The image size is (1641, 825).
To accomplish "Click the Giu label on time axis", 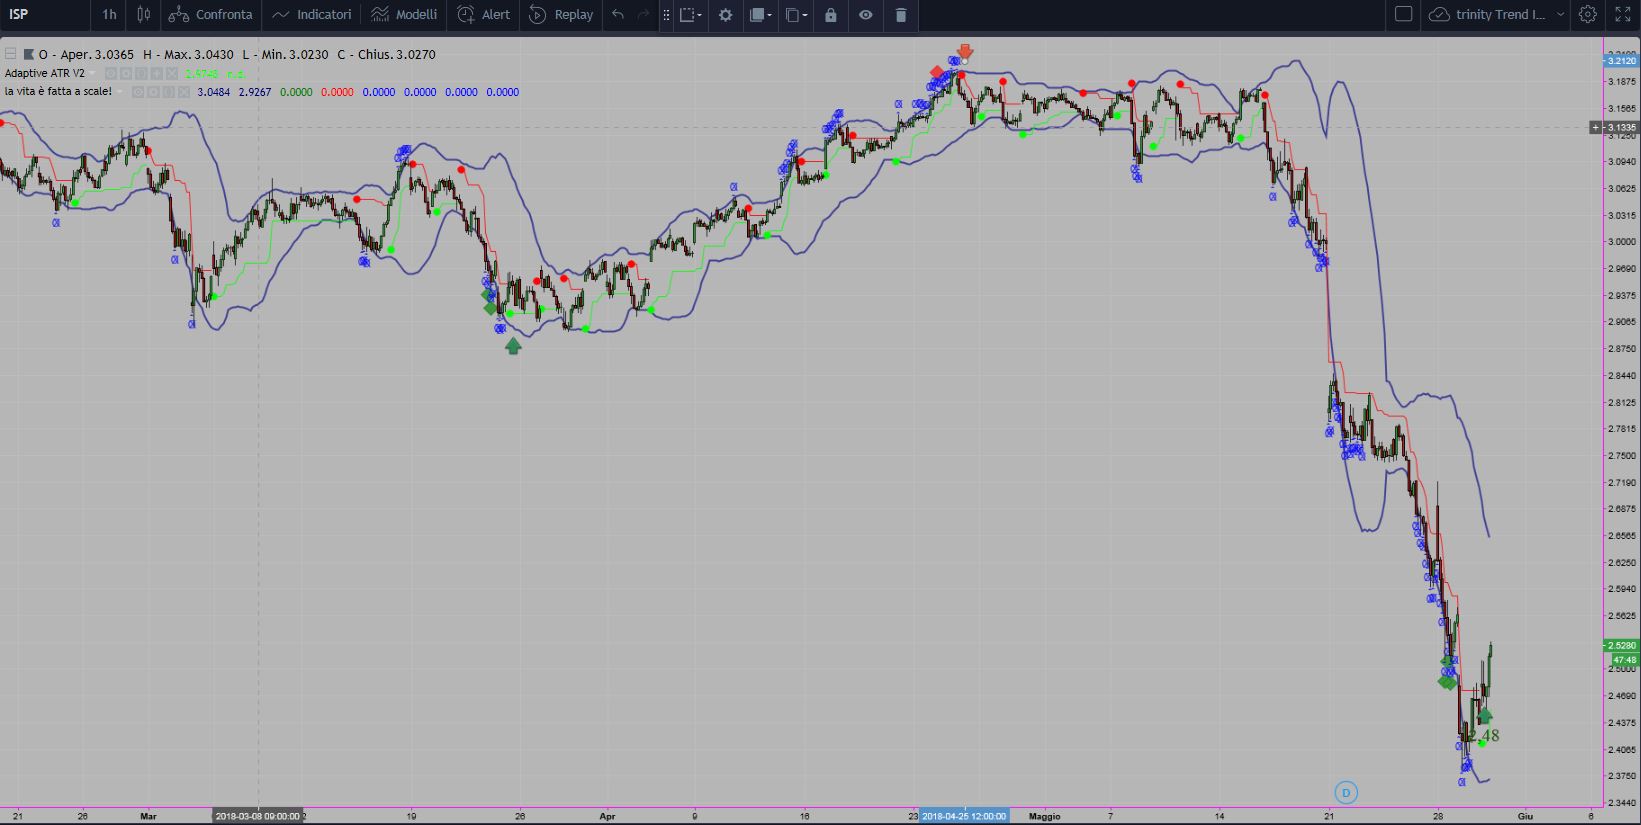I will pos(1525,816).
